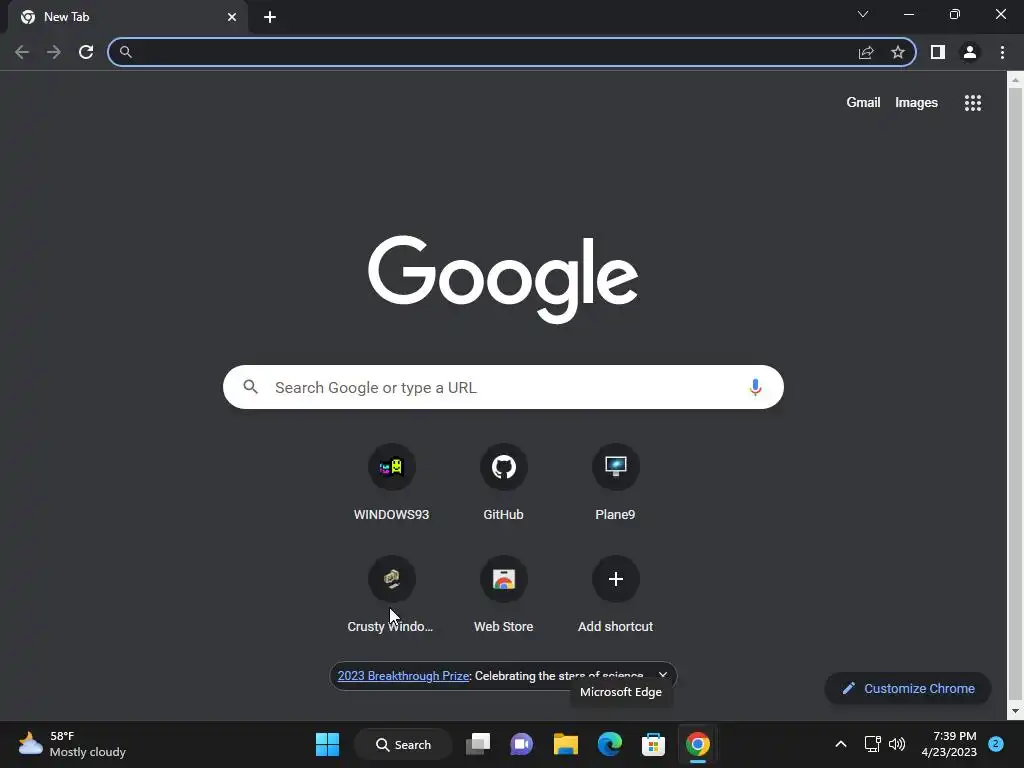Bookmark this tab with the star icon
Screen dimensions: 1024x768
898,52
